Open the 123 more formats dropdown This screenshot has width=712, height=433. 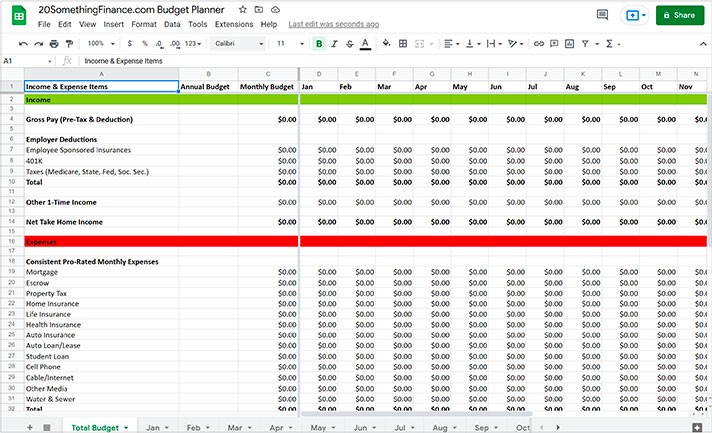(x=193, y=44)
